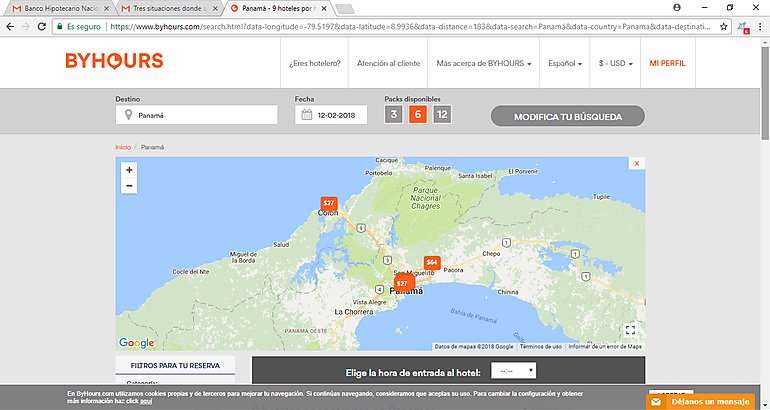770x410 pixels.
Task: Click Términos de uso map link
Action: point(541,347)
